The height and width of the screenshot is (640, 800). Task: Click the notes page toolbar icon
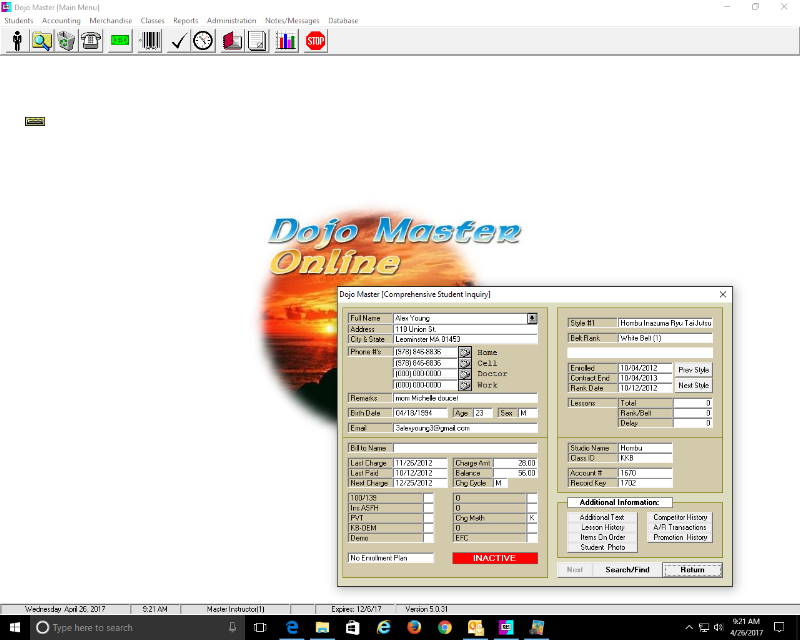tap(257, 41)
